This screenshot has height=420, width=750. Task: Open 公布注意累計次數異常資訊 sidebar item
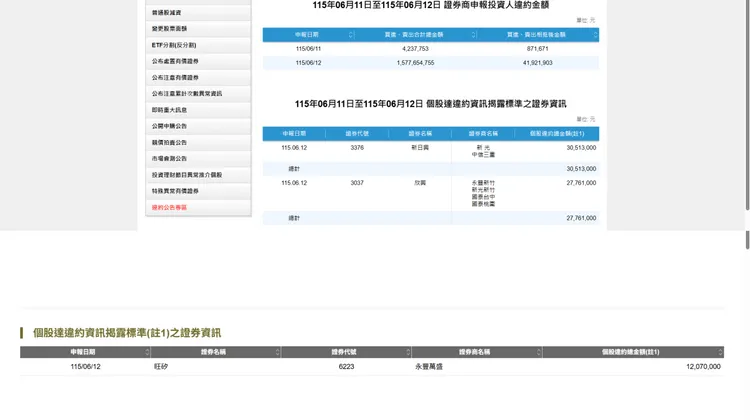point(198,94)
